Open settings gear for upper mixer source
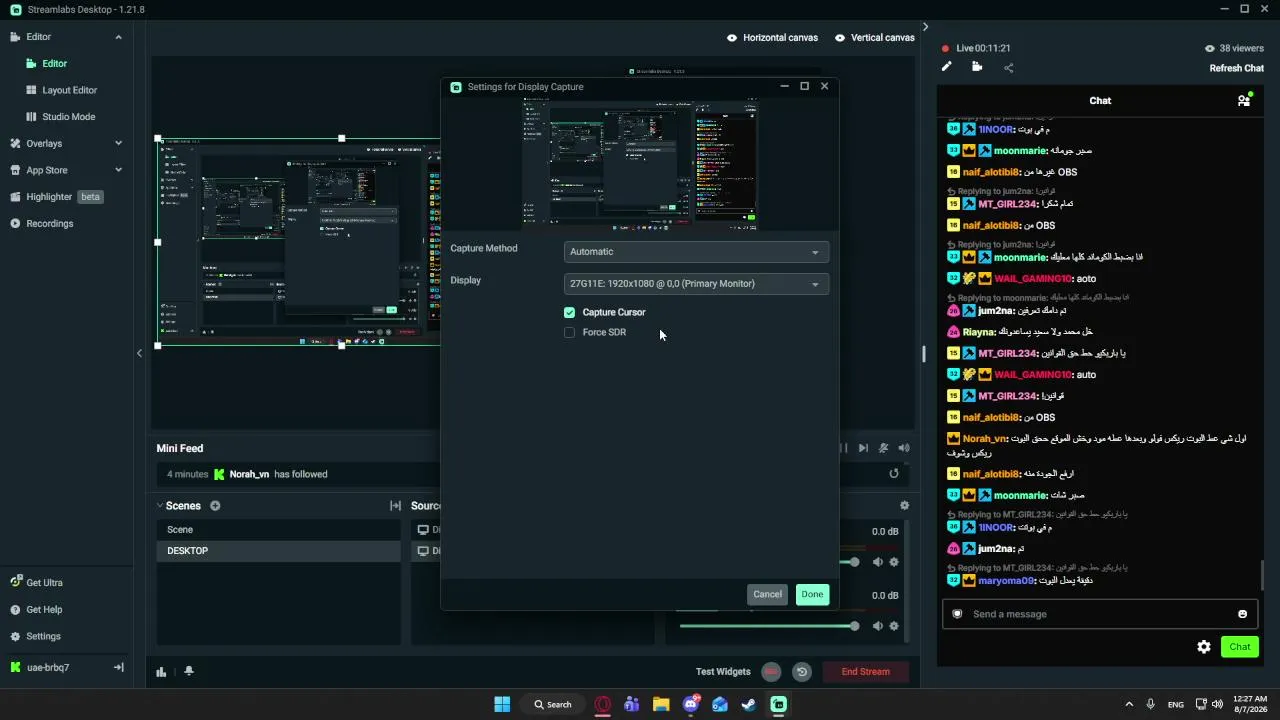 click(x=894, y=562)
